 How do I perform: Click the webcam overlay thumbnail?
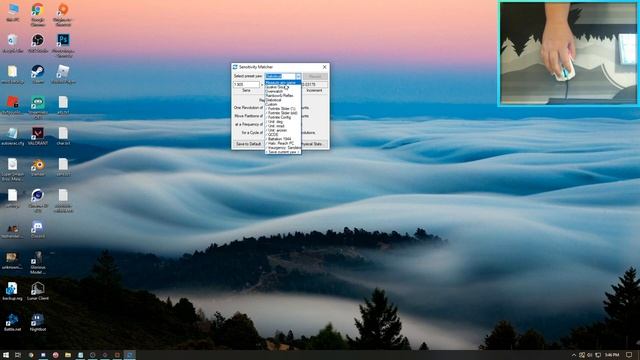click(569, 53)
